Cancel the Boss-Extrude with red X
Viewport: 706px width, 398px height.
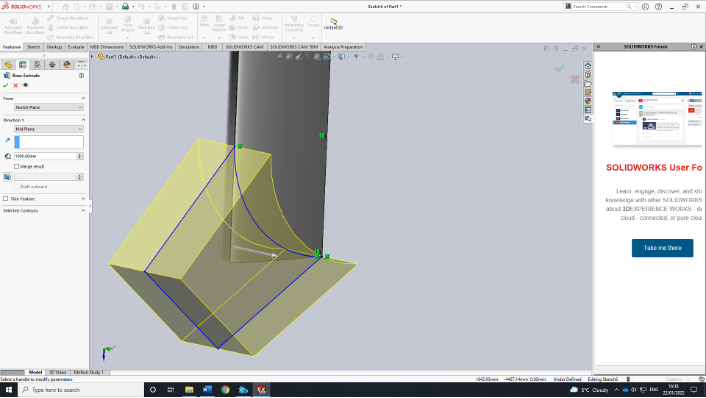click(x=16, y=85)
